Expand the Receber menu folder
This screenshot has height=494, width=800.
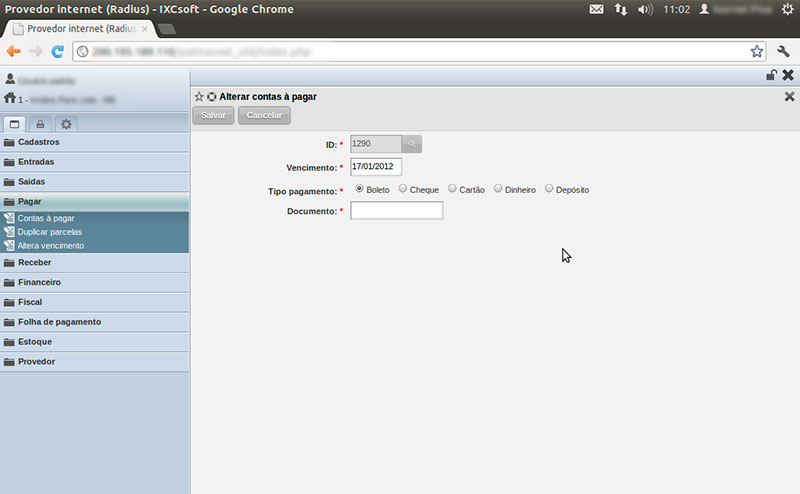point(94,262)
